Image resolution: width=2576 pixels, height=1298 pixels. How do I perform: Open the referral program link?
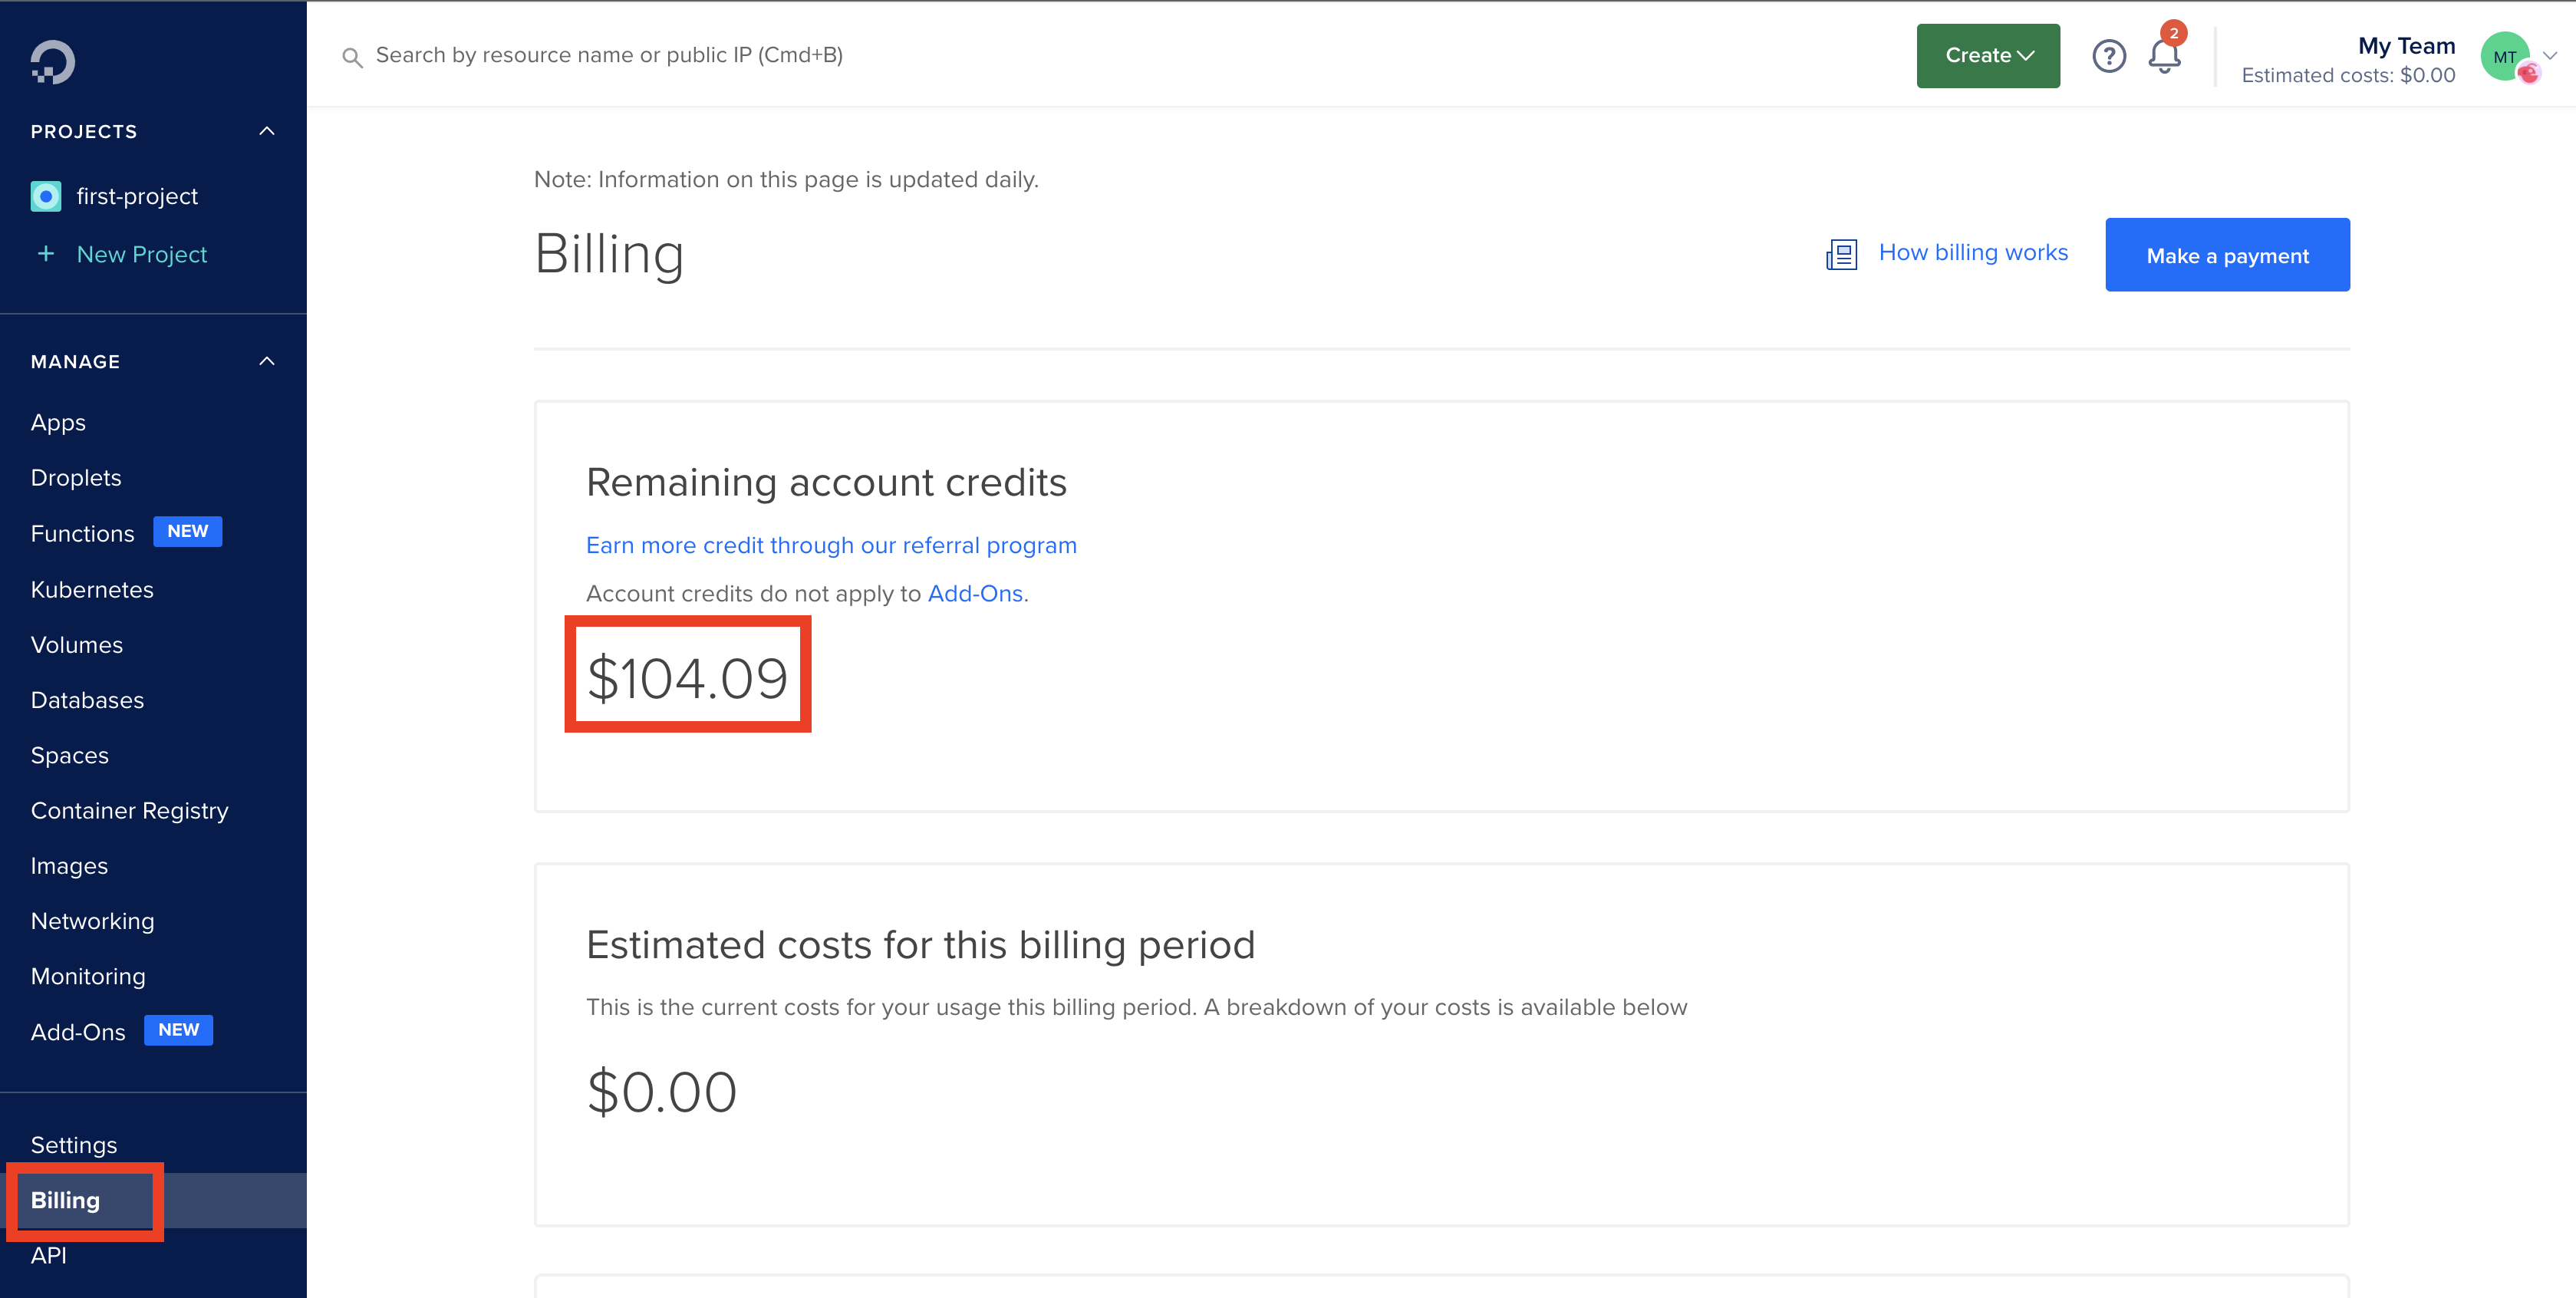(831, 545)
